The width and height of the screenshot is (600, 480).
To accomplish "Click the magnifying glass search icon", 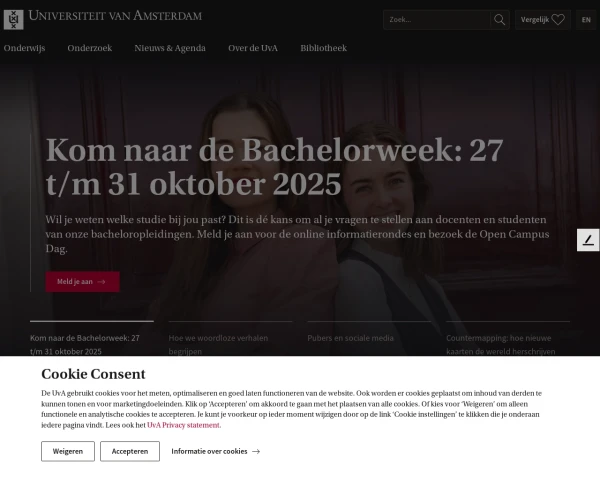I will click(x=499, y=20).
